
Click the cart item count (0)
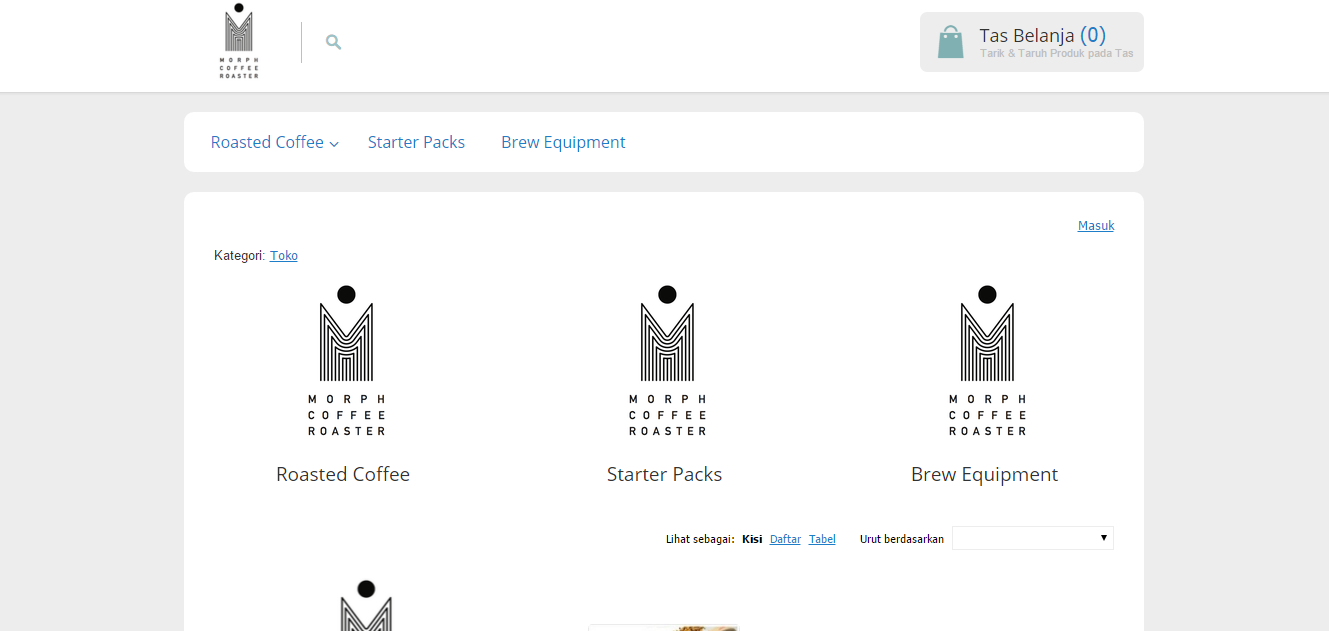point(1093,35)
